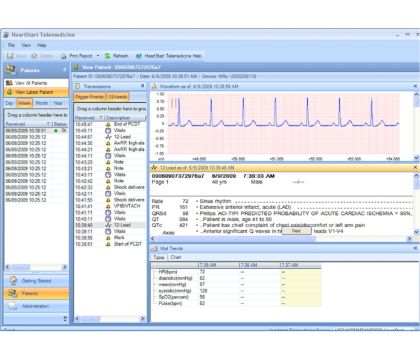Switch Vital Trends to Chart view
The height and width of the screenshot is (360, 420).
[176, 257]
